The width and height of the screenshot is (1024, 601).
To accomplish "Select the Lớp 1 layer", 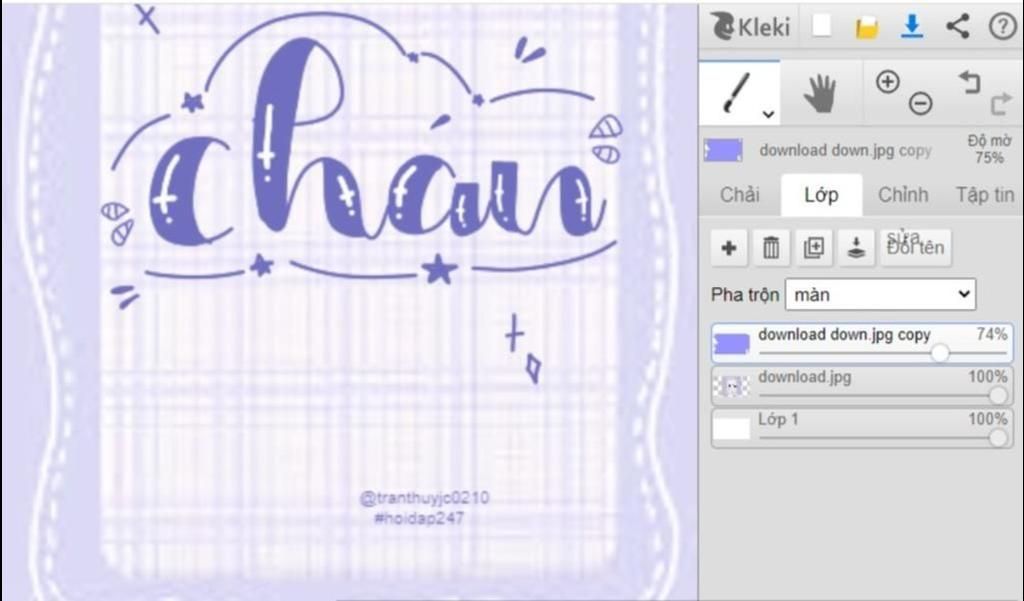I will pos(861,429).
